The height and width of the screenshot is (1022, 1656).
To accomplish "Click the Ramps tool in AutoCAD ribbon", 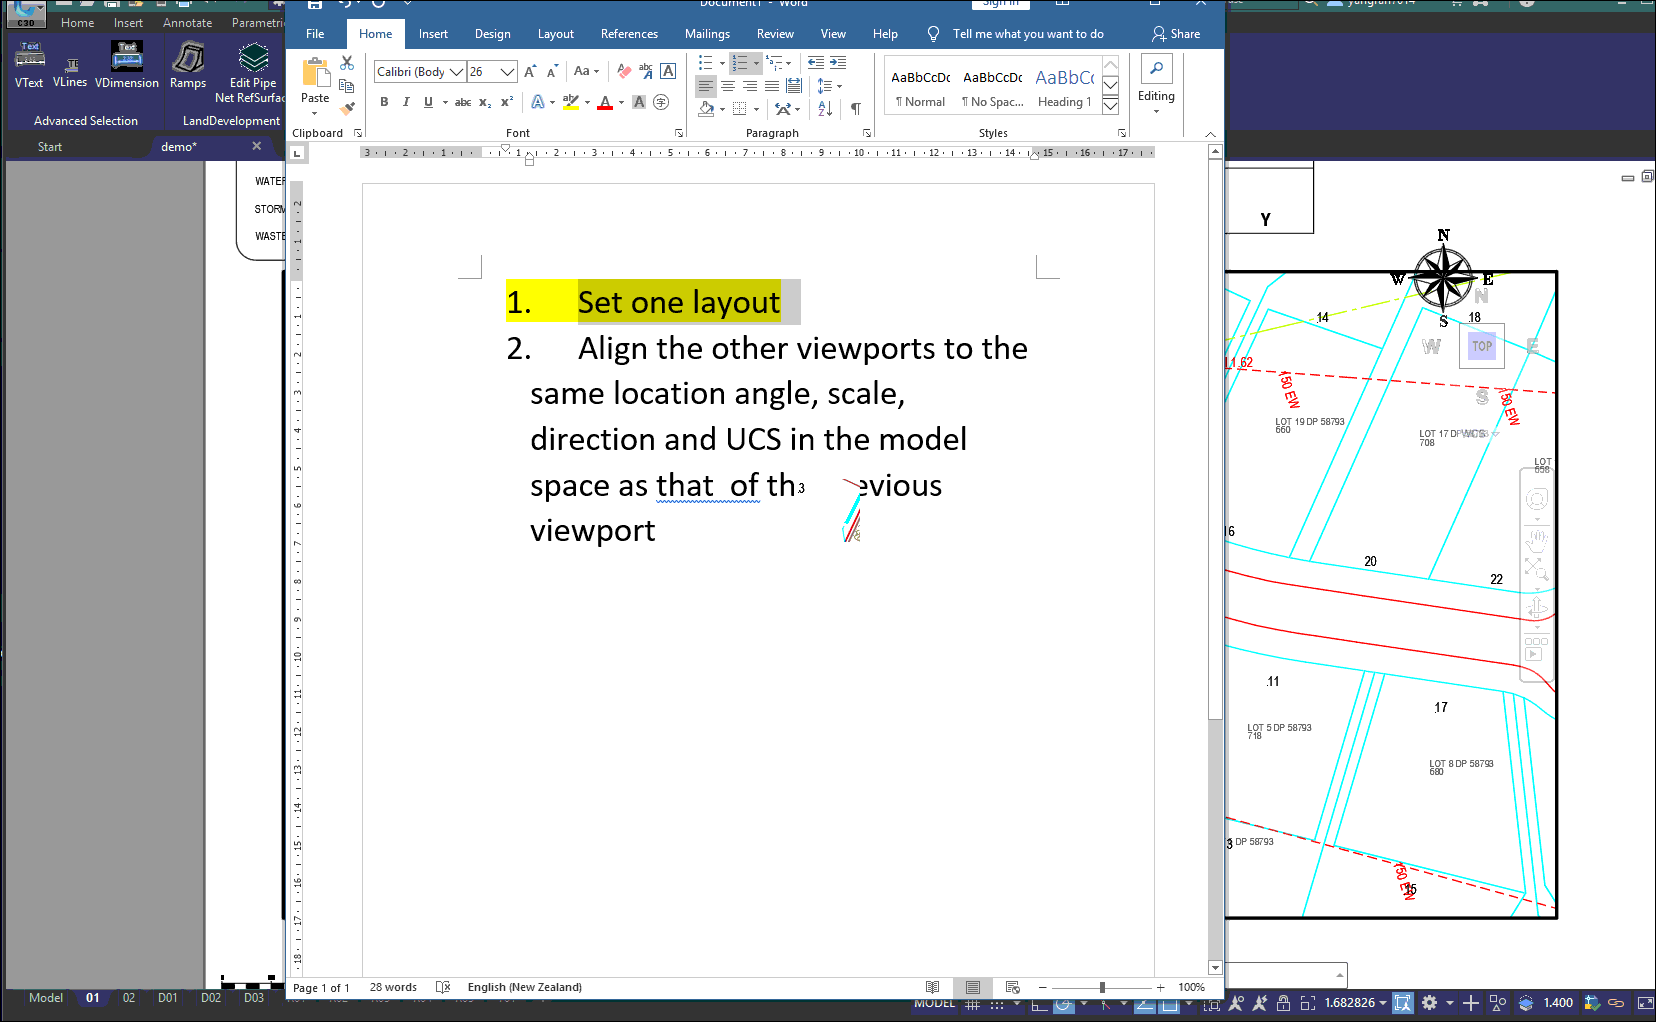I will pyautogui.click(x=188, y=65).
